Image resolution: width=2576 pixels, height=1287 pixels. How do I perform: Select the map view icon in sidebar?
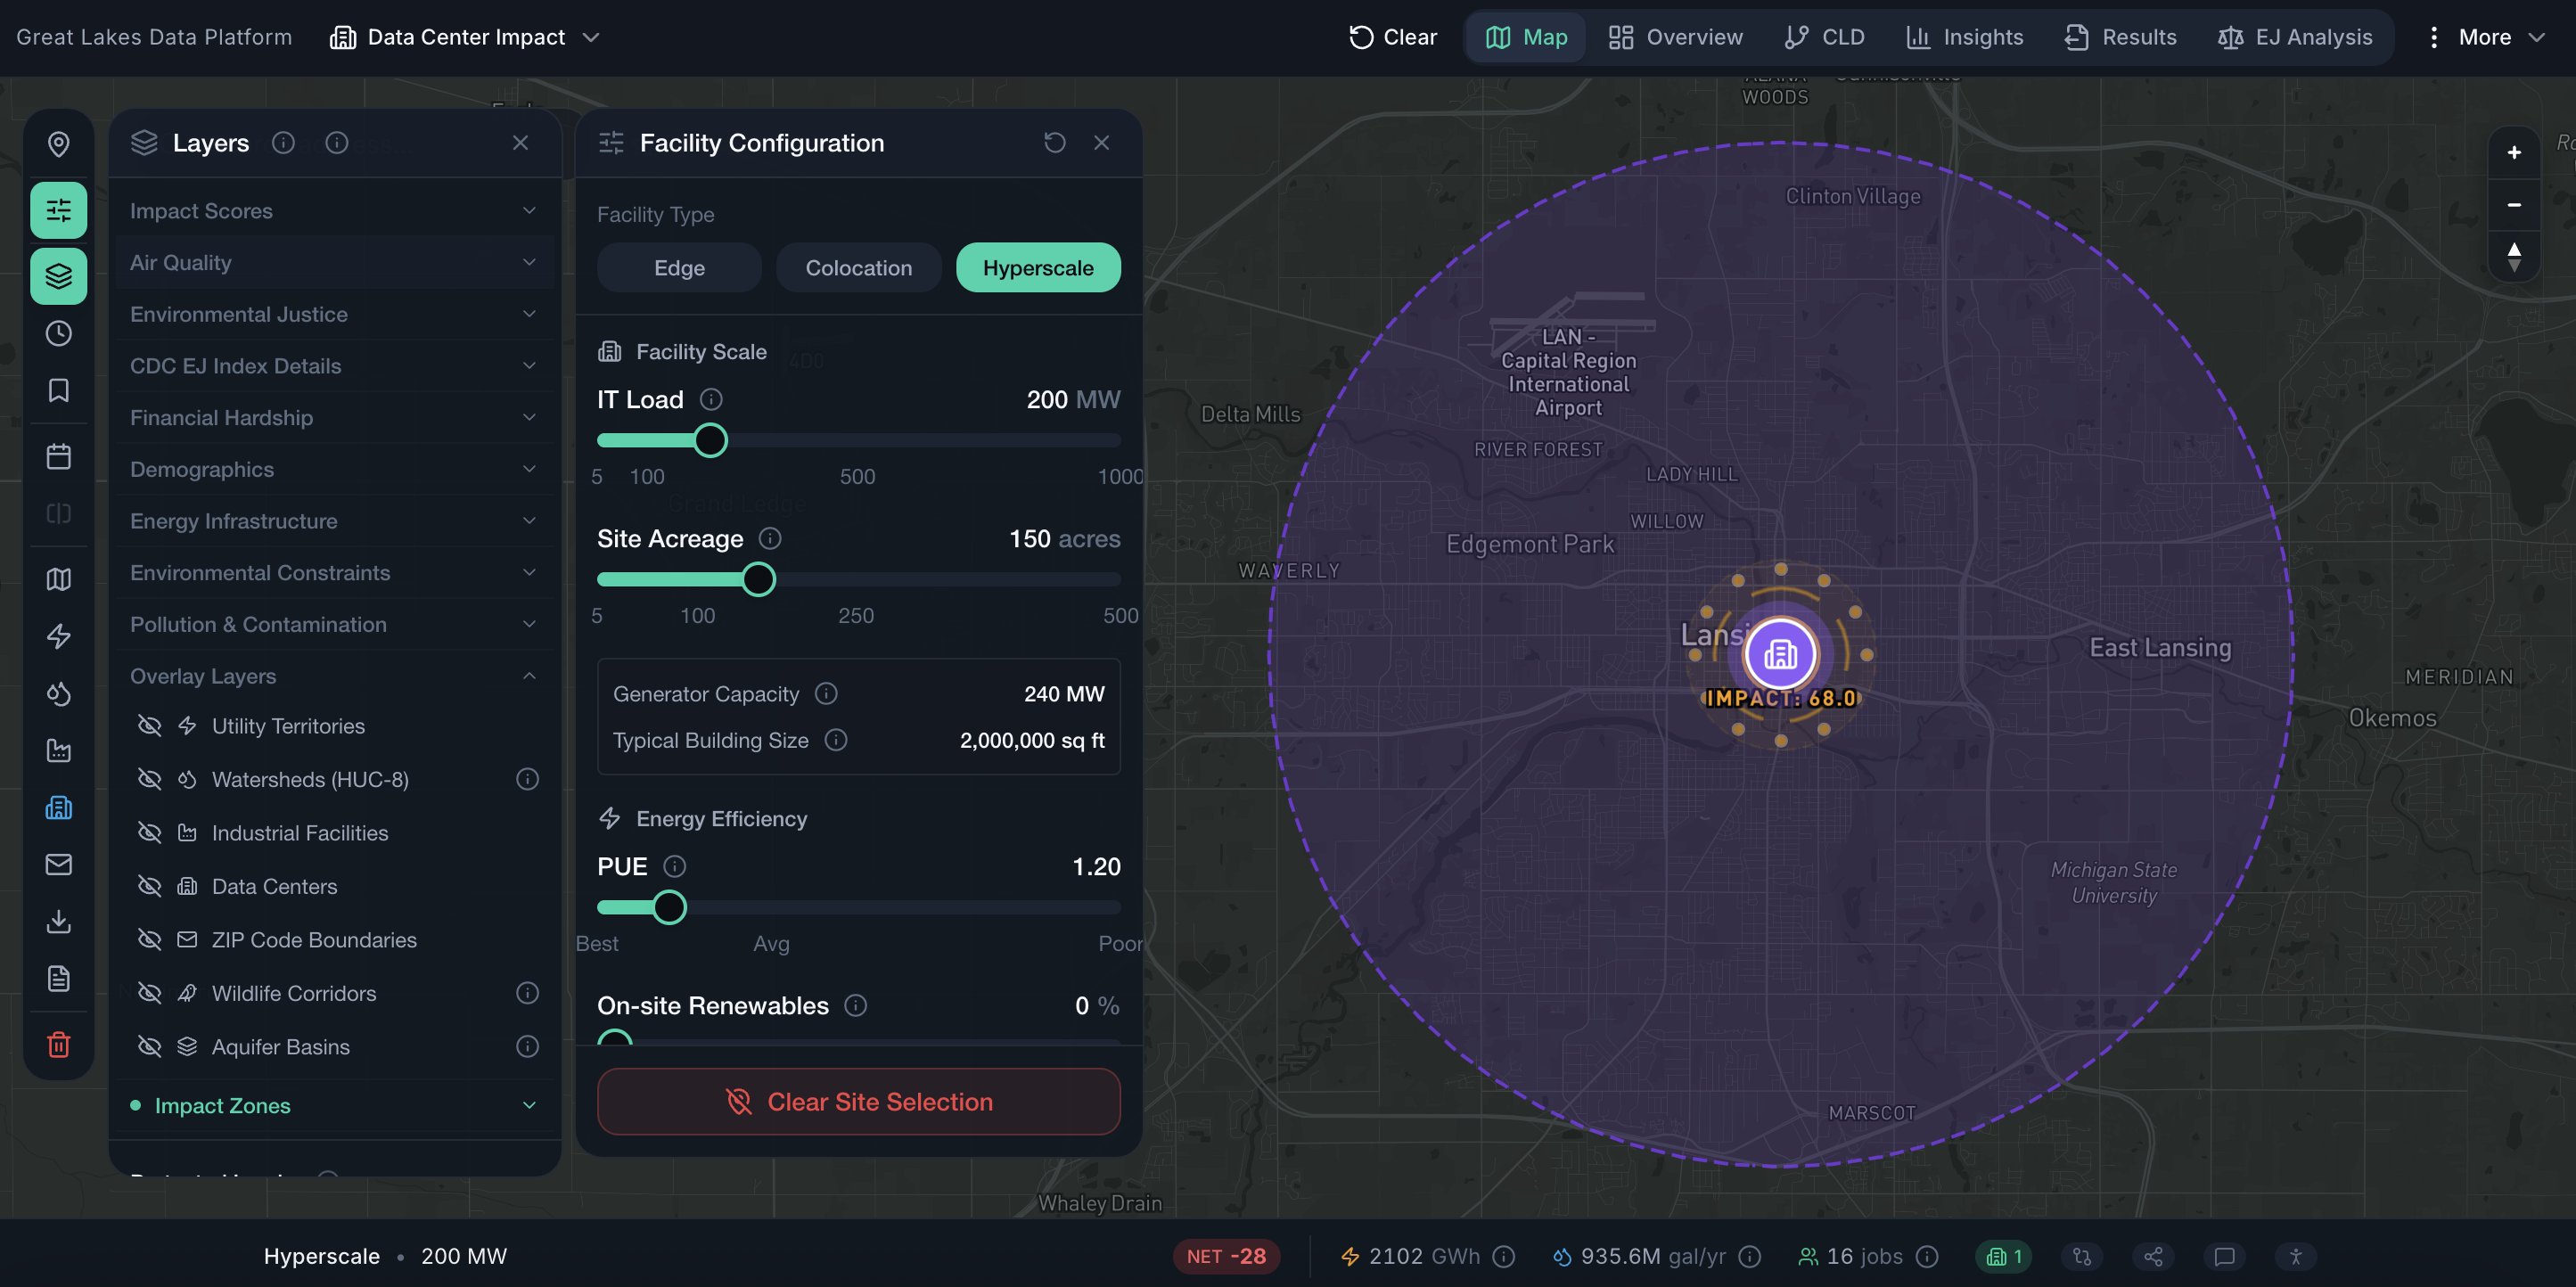pyautogui.click(x=58, y=578)
